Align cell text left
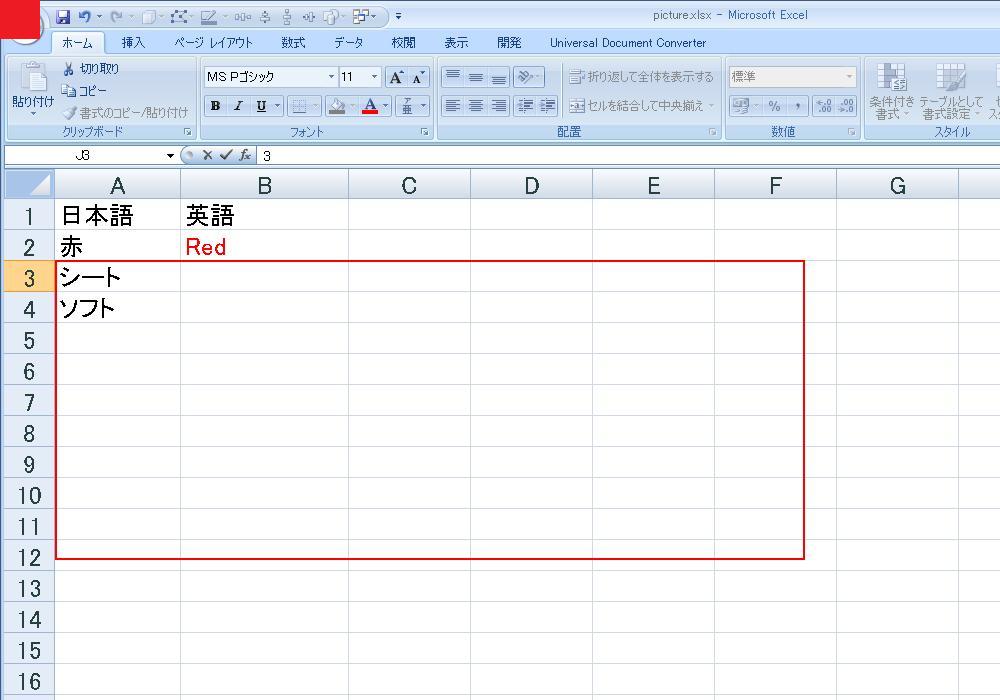The width and height of the screenshot is (1000, 700). point(453,106)
